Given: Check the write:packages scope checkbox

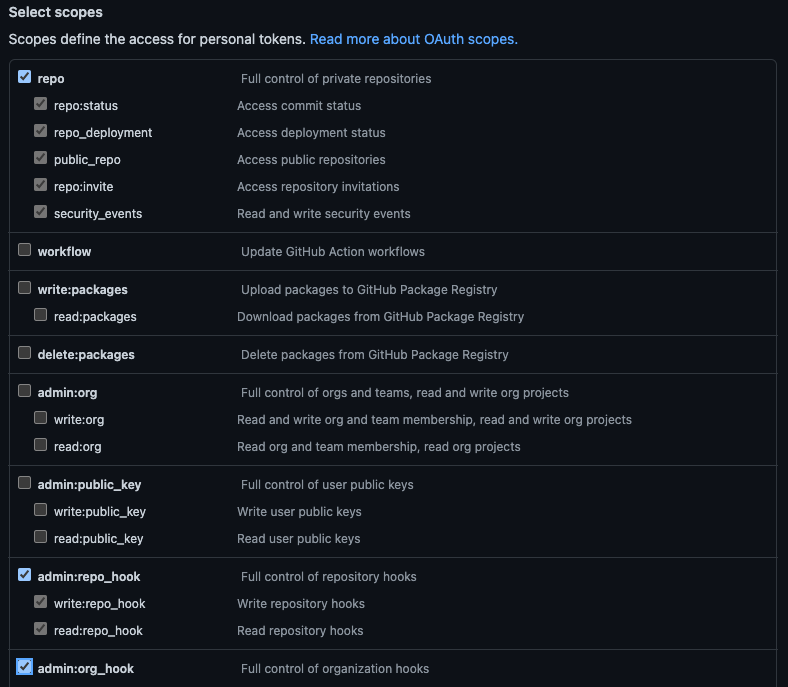Looking at the screenshot, I should click(25, 288).
